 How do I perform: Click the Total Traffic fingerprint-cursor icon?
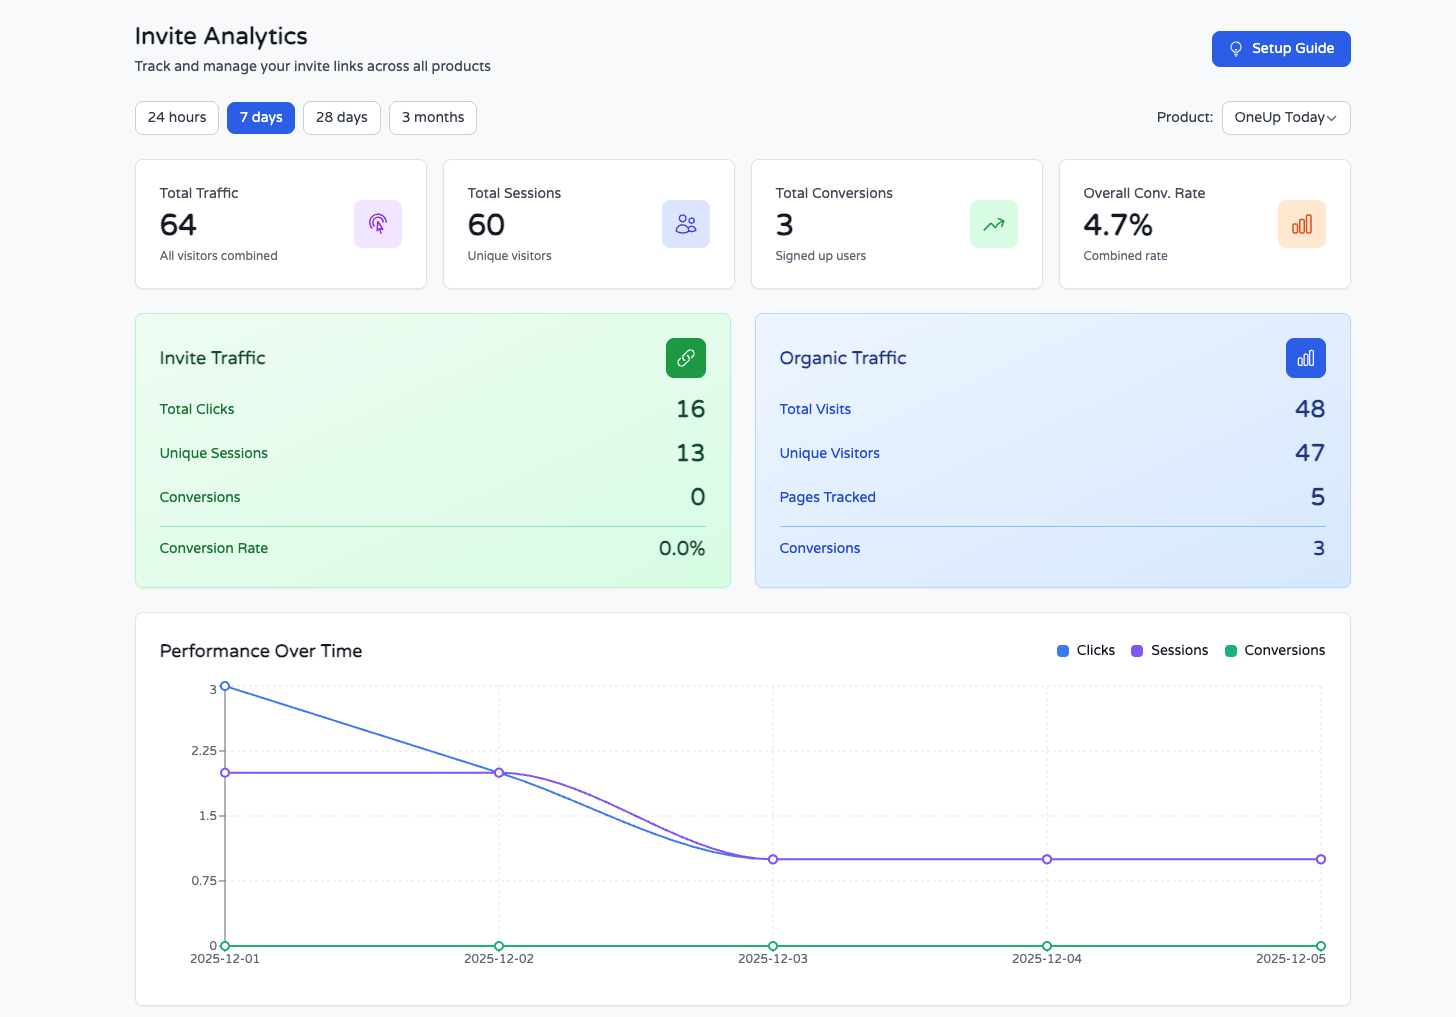(x=377, y=224)
